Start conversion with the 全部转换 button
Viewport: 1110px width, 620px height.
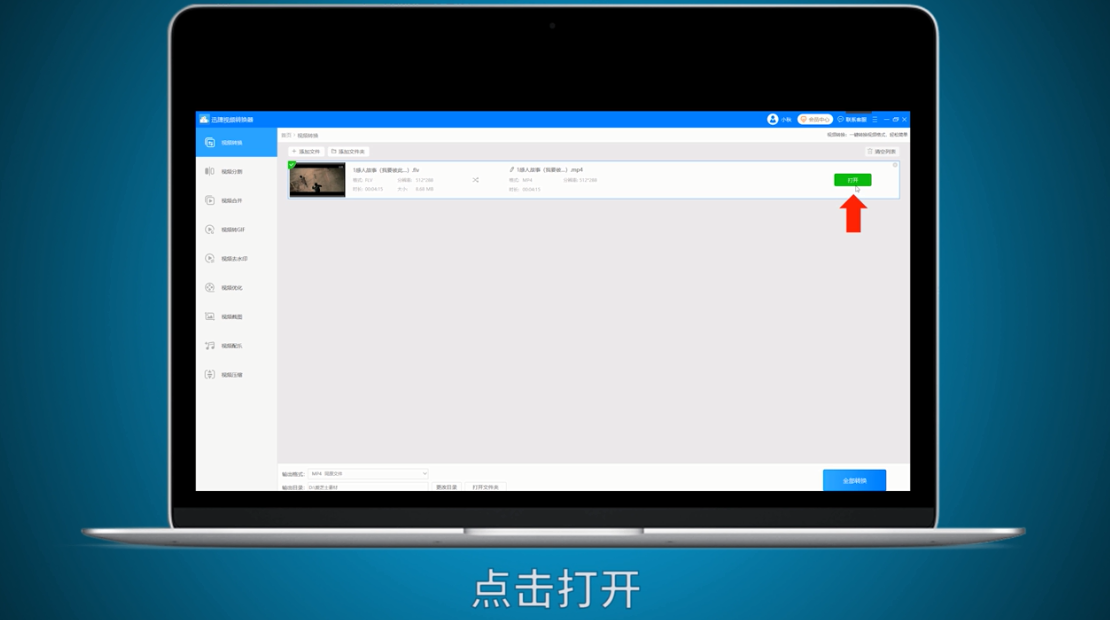pos(856,480)
